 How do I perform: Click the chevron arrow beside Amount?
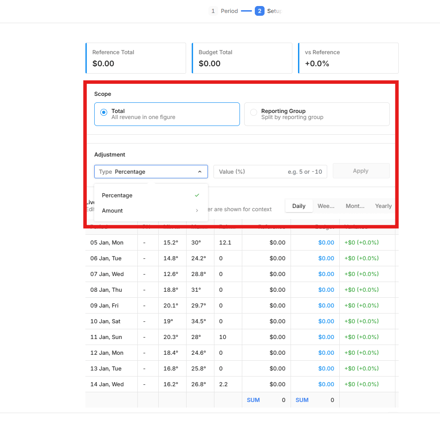197,210
